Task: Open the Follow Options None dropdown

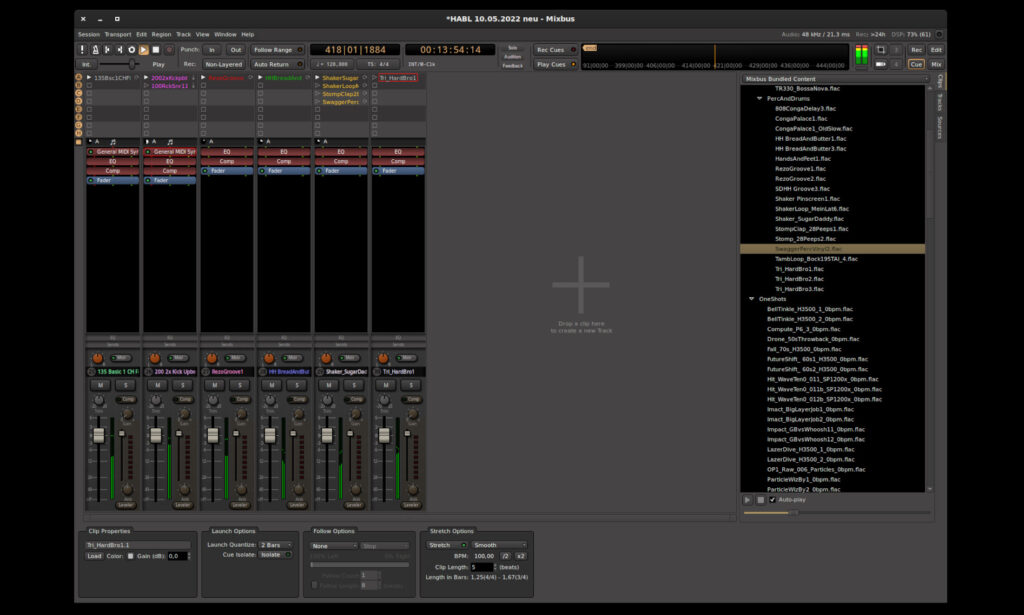Action: [334, 546]
